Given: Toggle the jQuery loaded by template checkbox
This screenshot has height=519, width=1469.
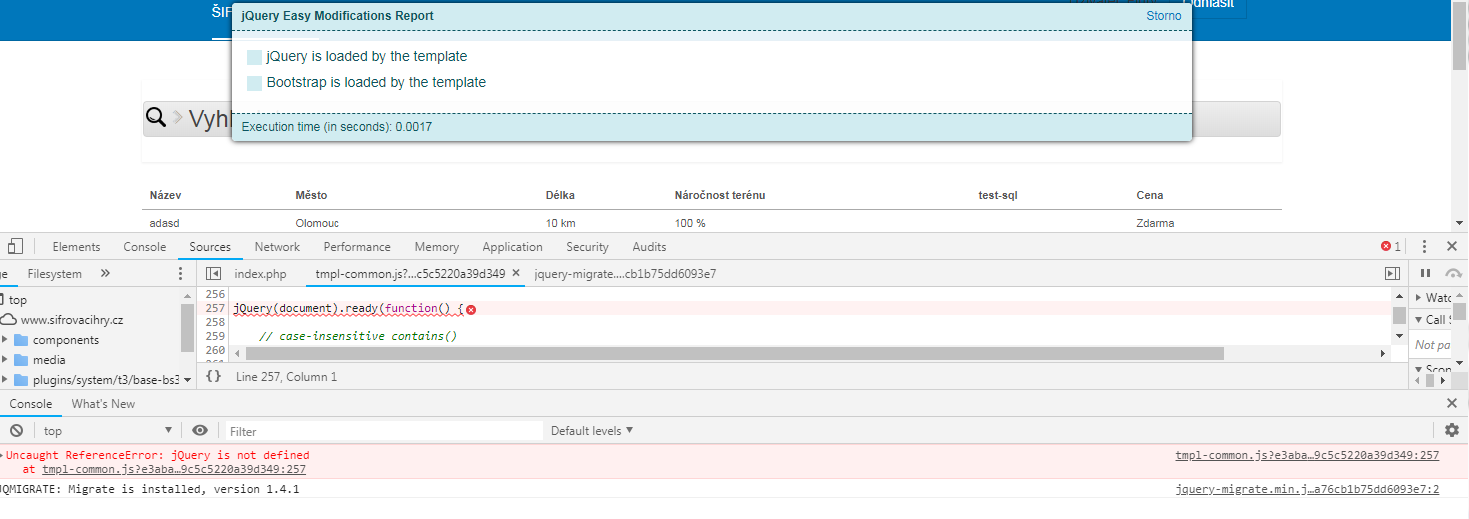Looking at the screenshot, I should (x=254, y=57).
